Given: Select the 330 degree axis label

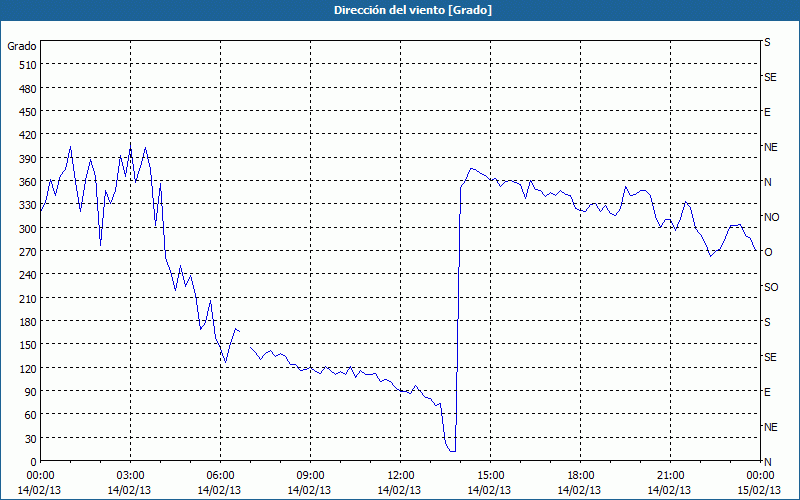Looking at the screenshot, I should [28, 205].
